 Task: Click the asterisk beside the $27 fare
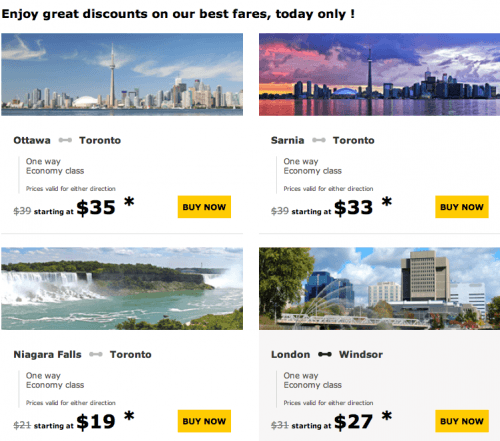[387, 415]
